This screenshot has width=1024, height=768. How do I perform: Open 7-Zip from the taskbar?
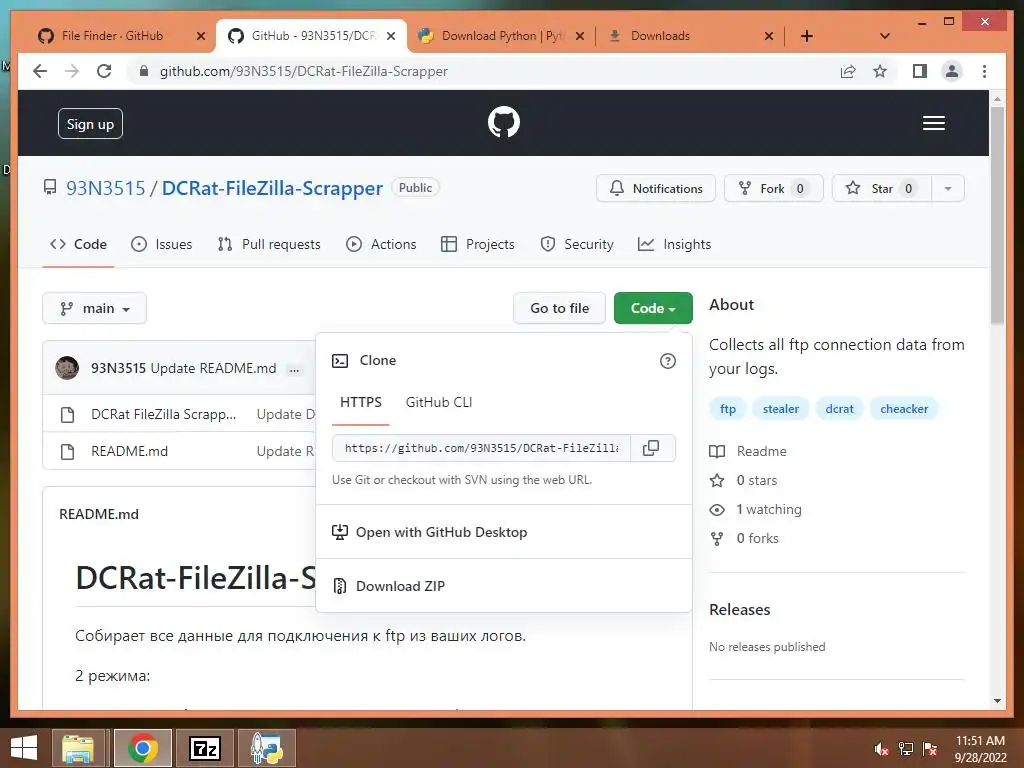(204, 748)
